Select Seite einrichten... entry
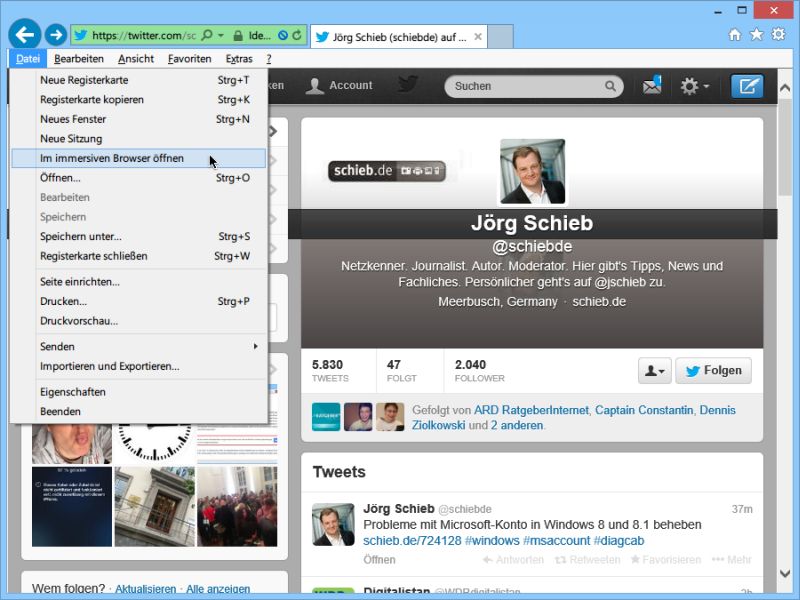800x600 pixels. point(139,282)
